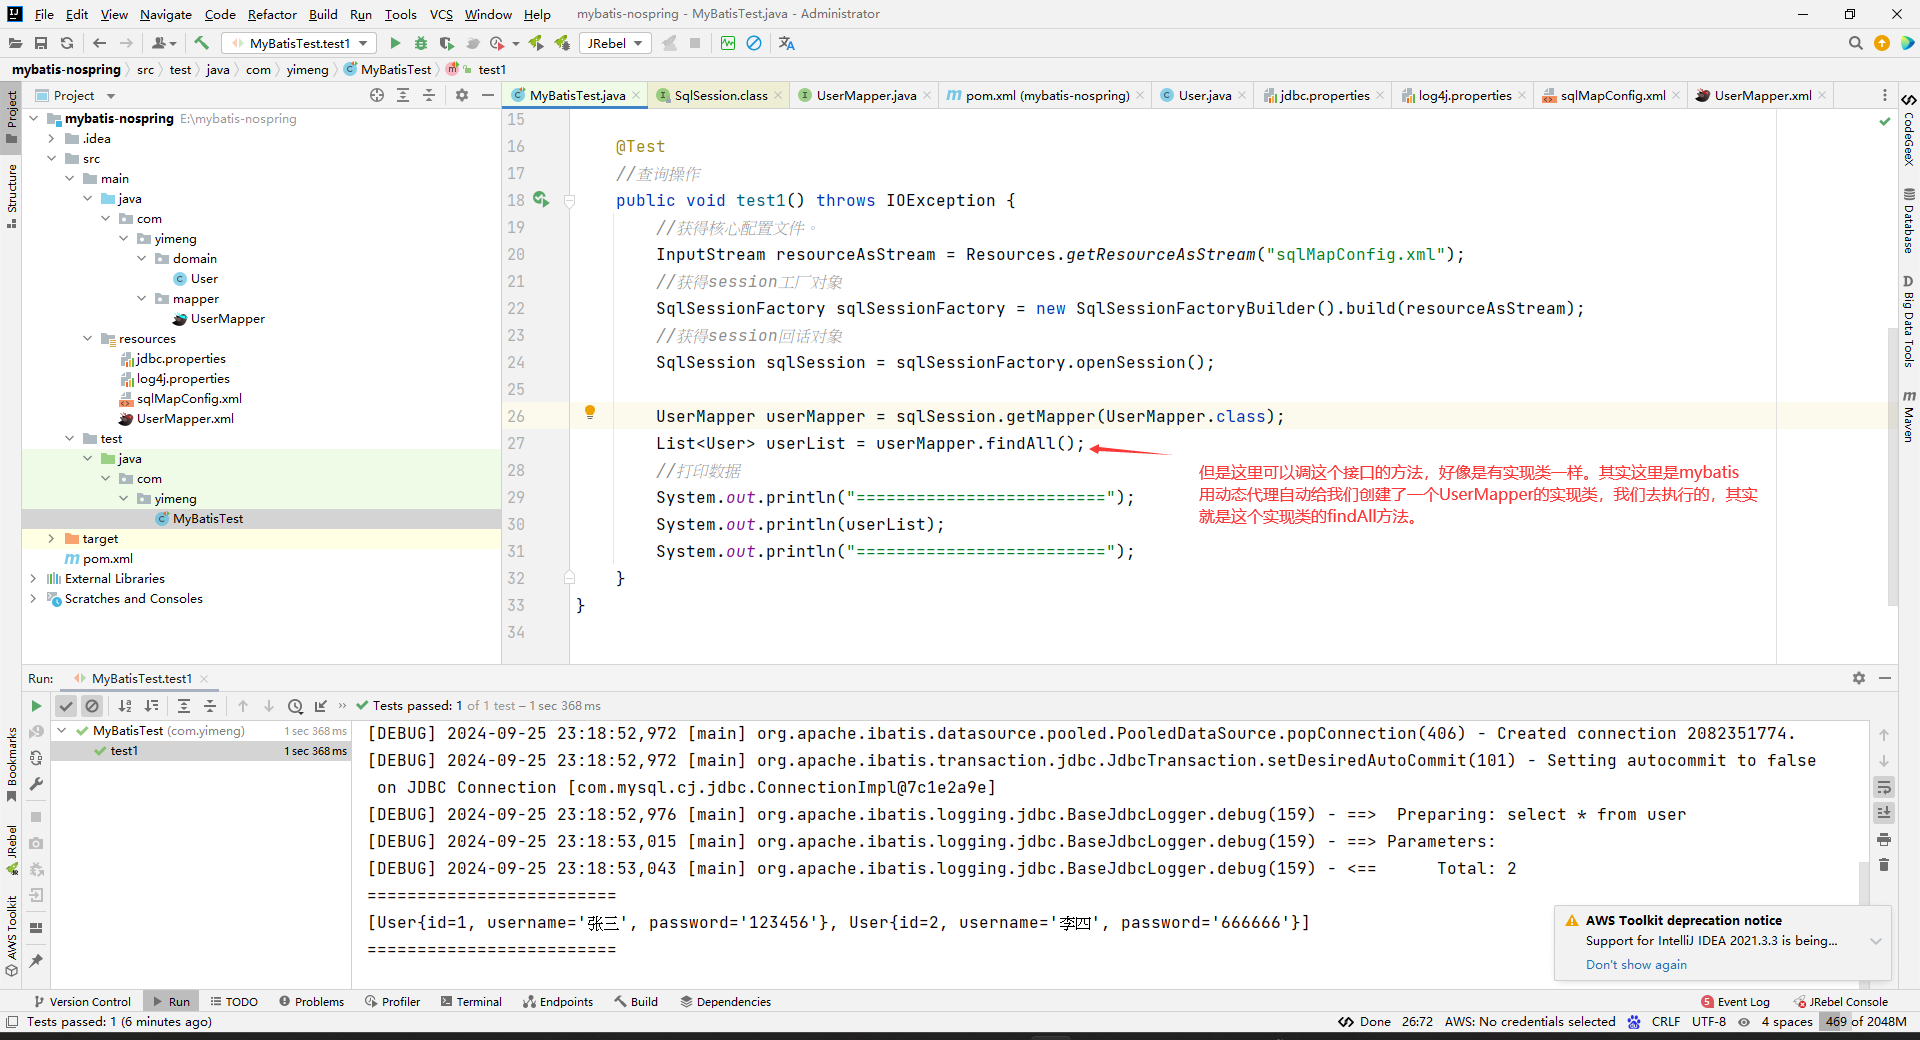Open the Refactor menu

(x=272, y=14)
